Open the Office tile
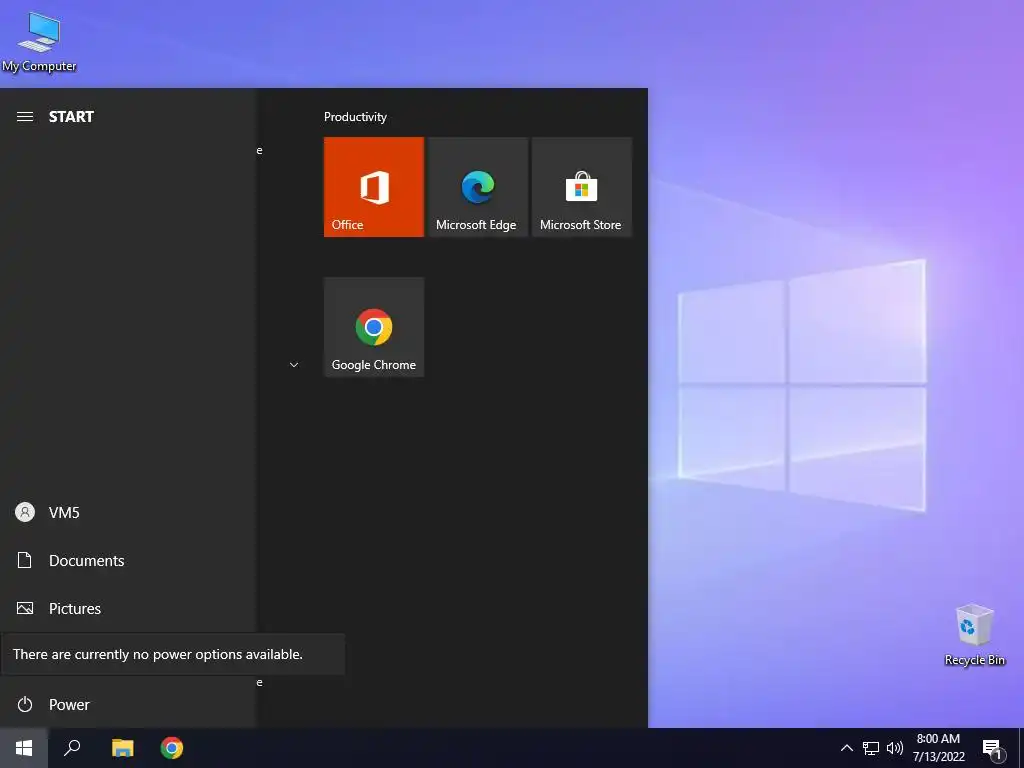This screenshot has height=768, width=1024. [374, 187]
